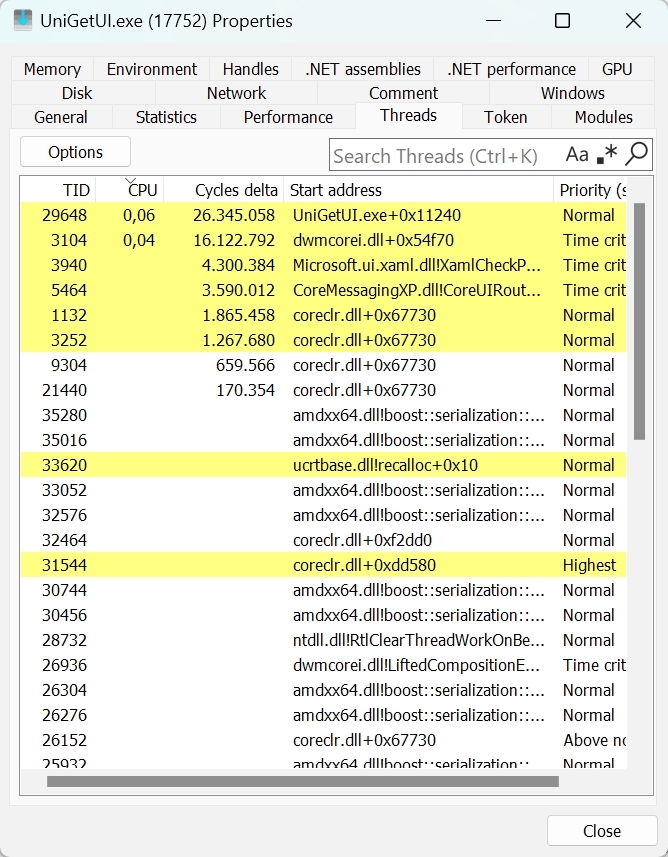The image size is (668, 857).
Task: Select thread 3940 Microsoft.ui.xaml.dll row
Action: click(x=324, y=265)
